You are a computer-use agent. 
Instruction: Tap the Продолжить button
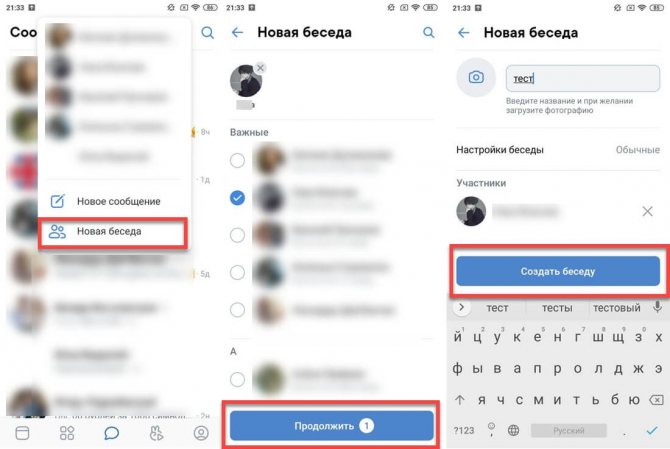click(x=332, y=426)
